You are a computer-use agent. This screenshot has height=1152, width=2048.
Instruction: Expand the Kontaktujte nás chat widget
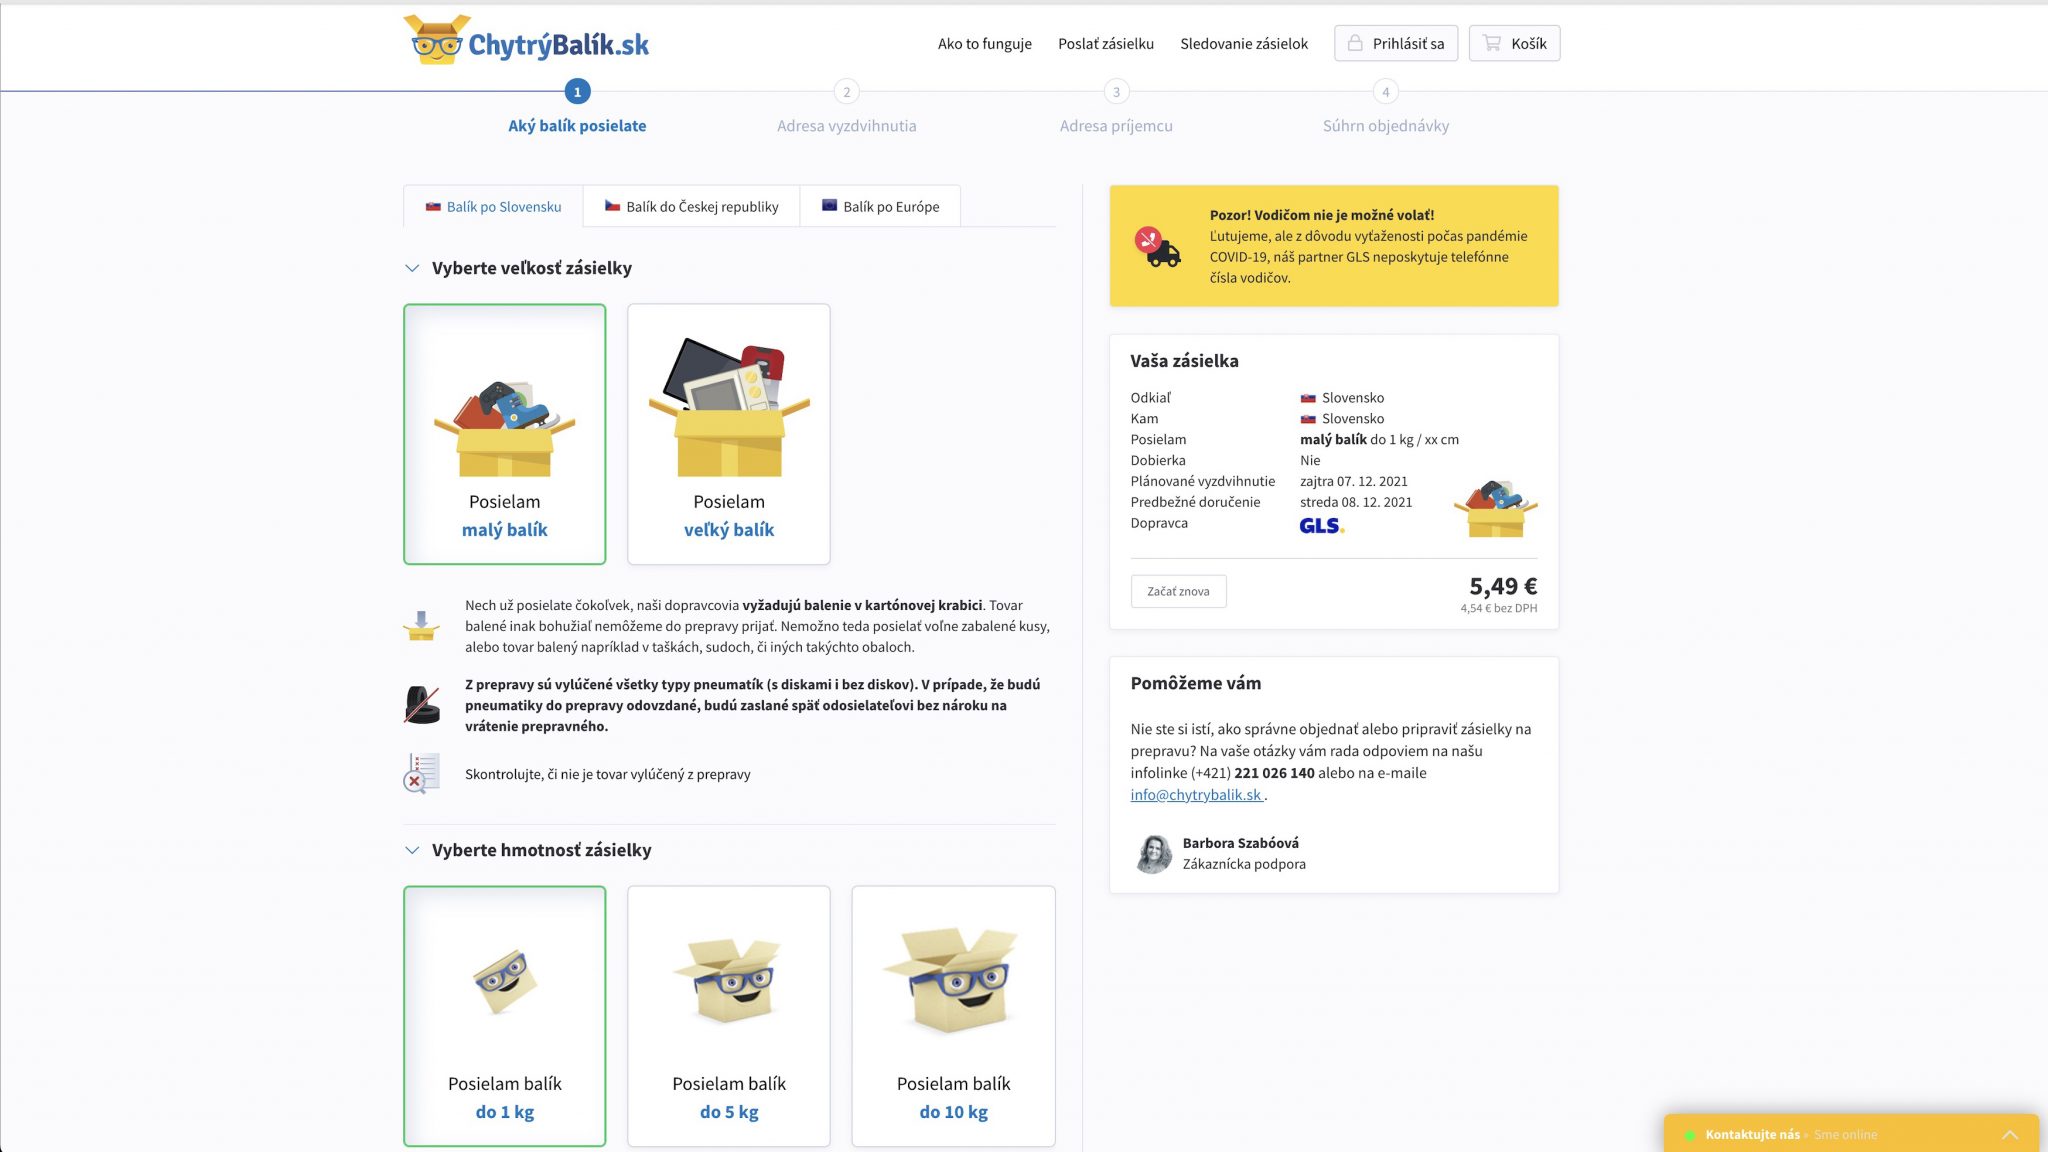2009,1134
